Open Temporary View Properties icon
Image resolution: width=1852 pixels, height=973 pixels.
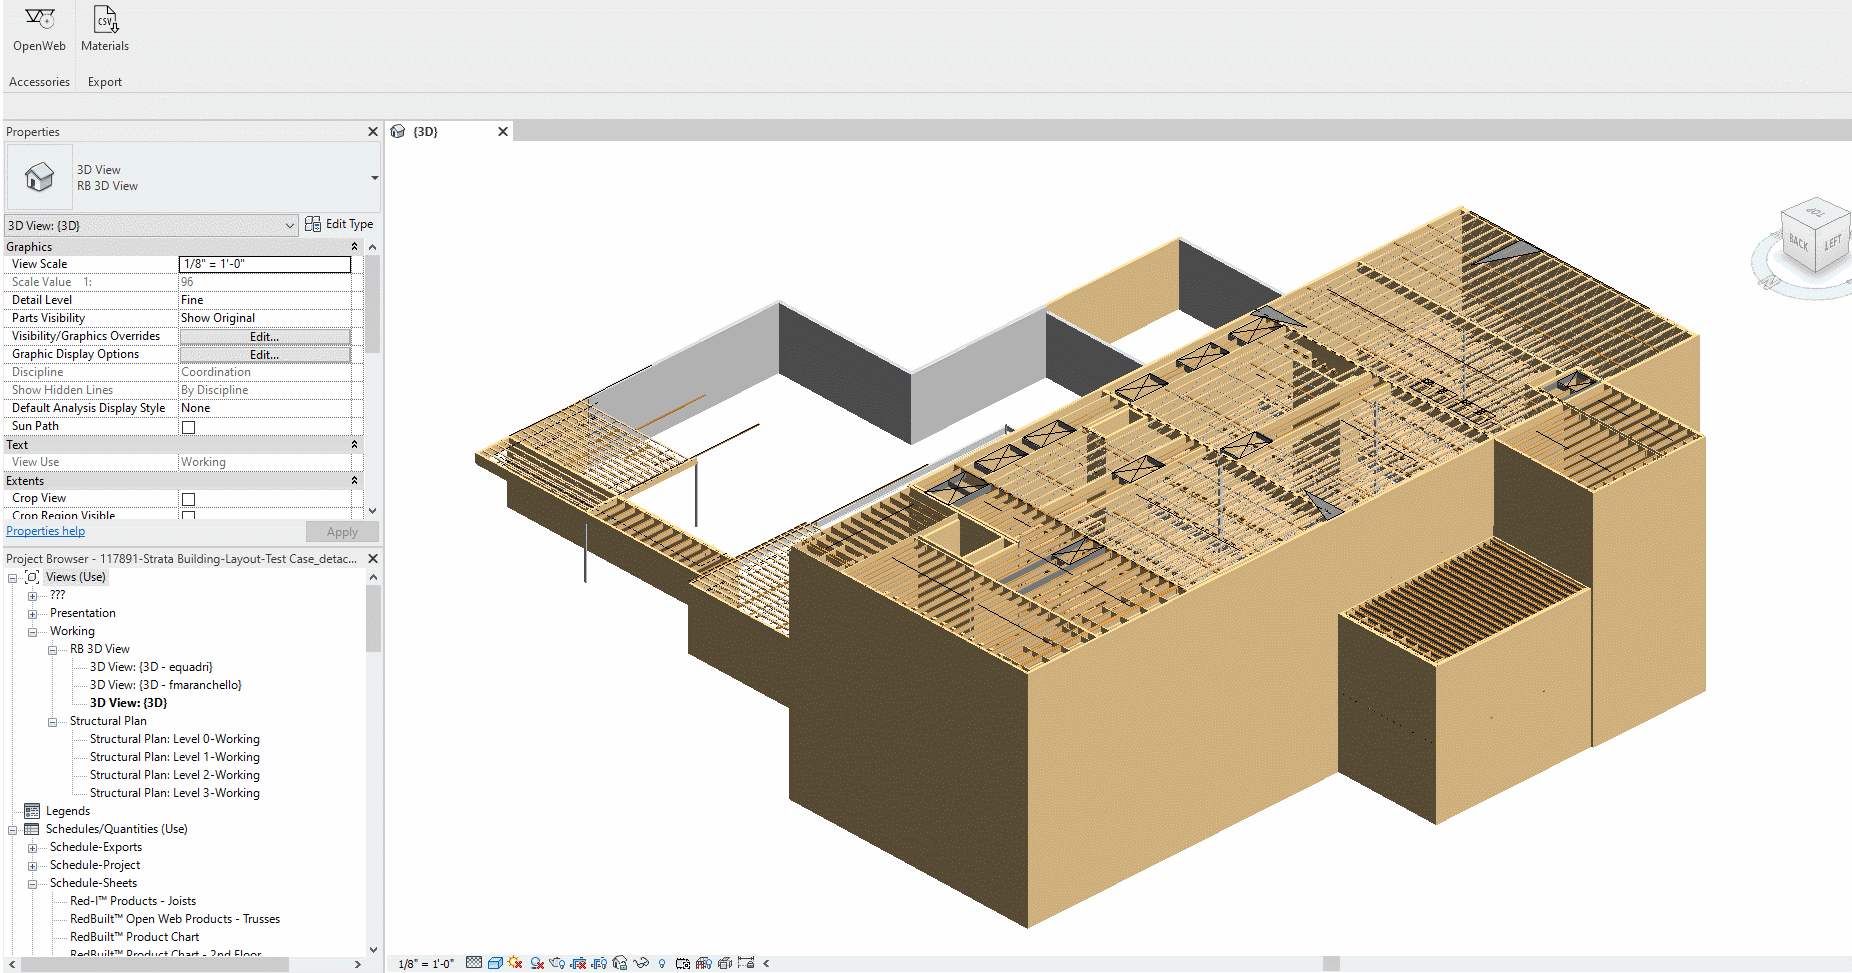tap(683, 963)
